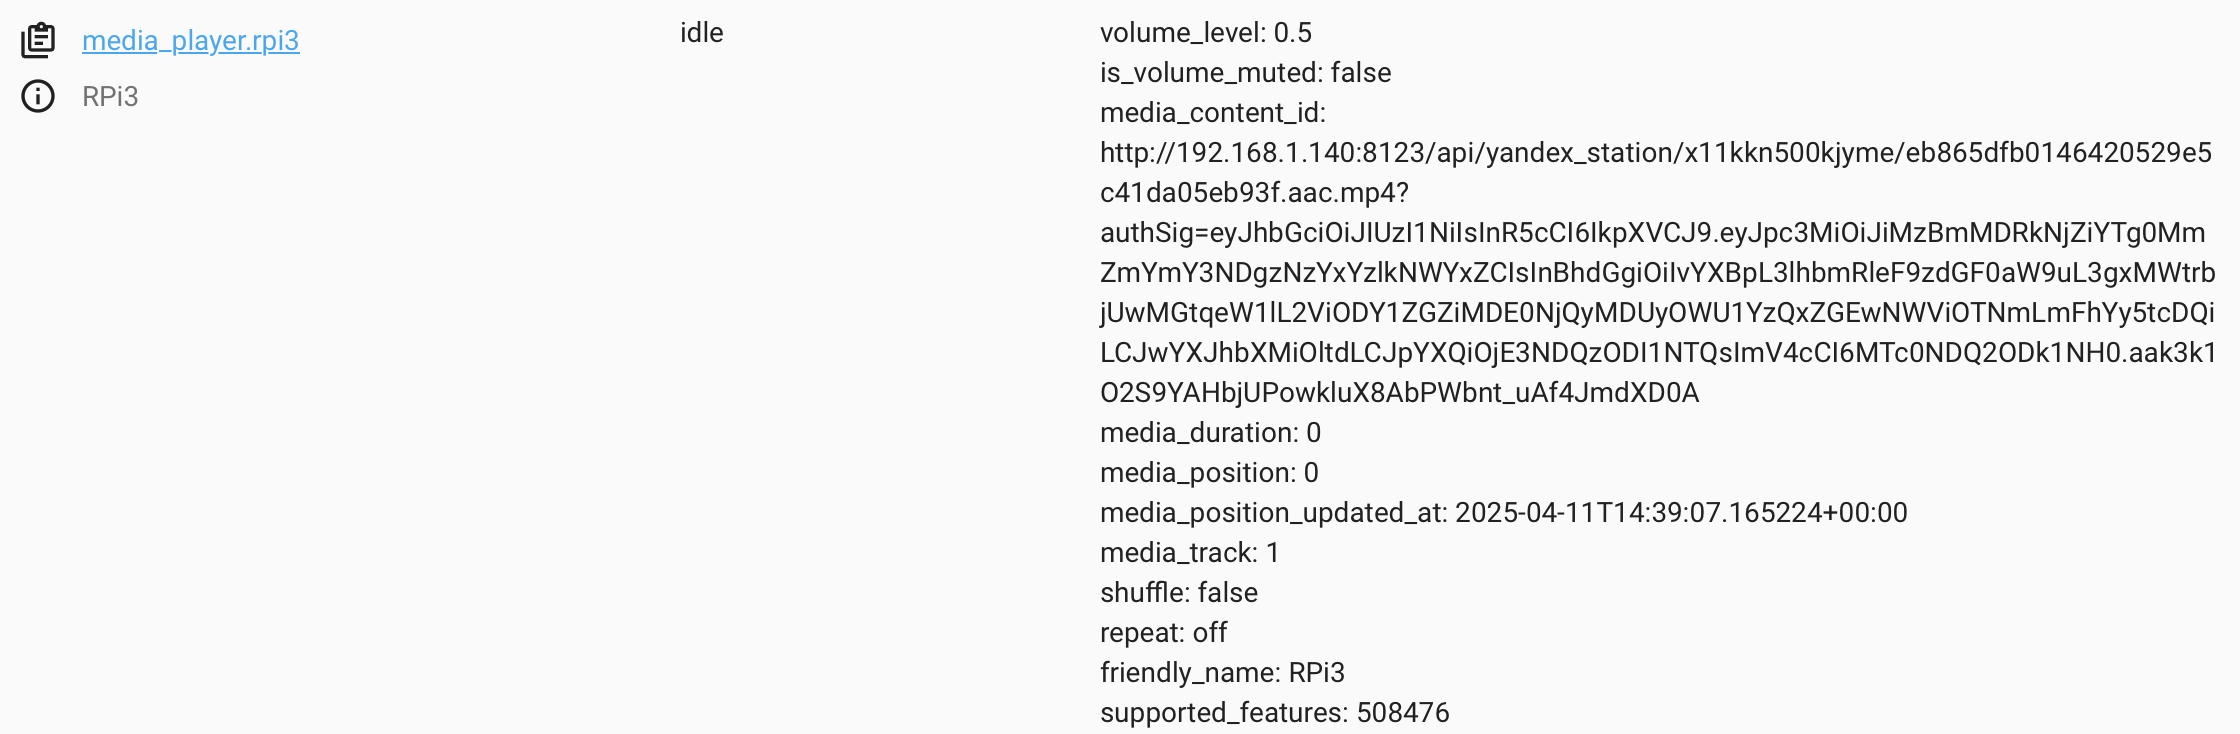The height and width of the screenshot is (734, 2240).
Task: Select the media_position: 0 attribute
Action: pos(1209,472)
